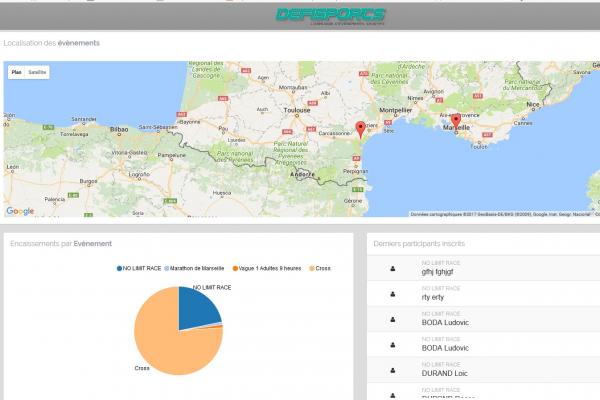Click the Toulouse label on the map

(297, 110)
